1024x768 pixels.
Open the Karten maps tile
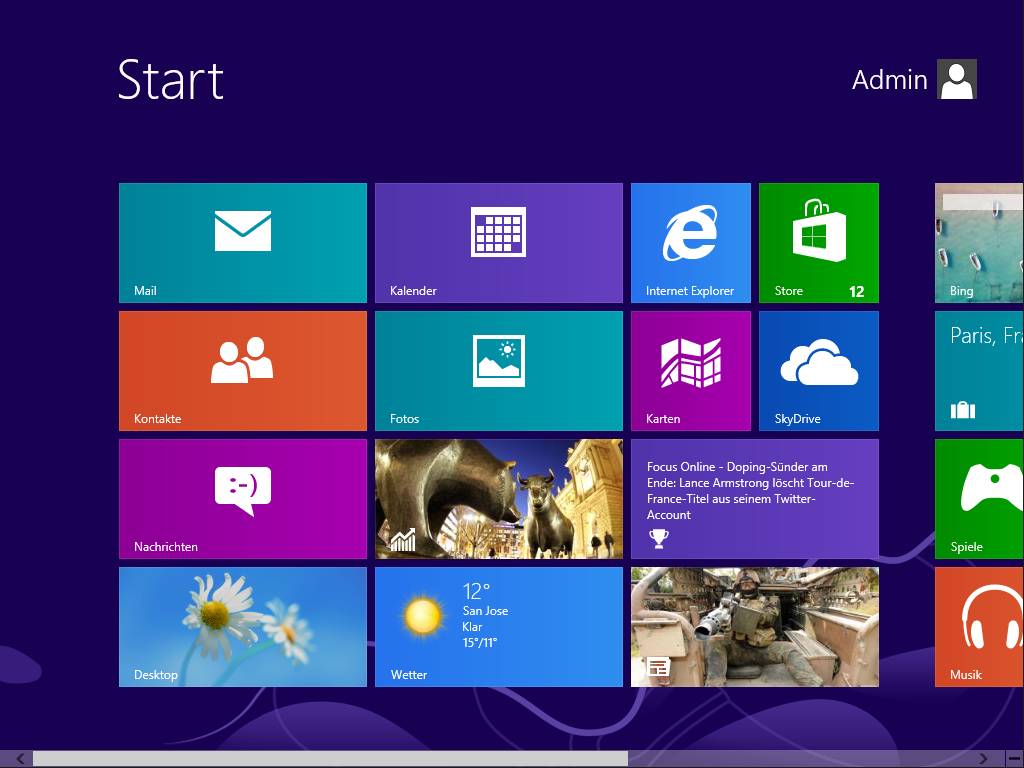(690, 371)
